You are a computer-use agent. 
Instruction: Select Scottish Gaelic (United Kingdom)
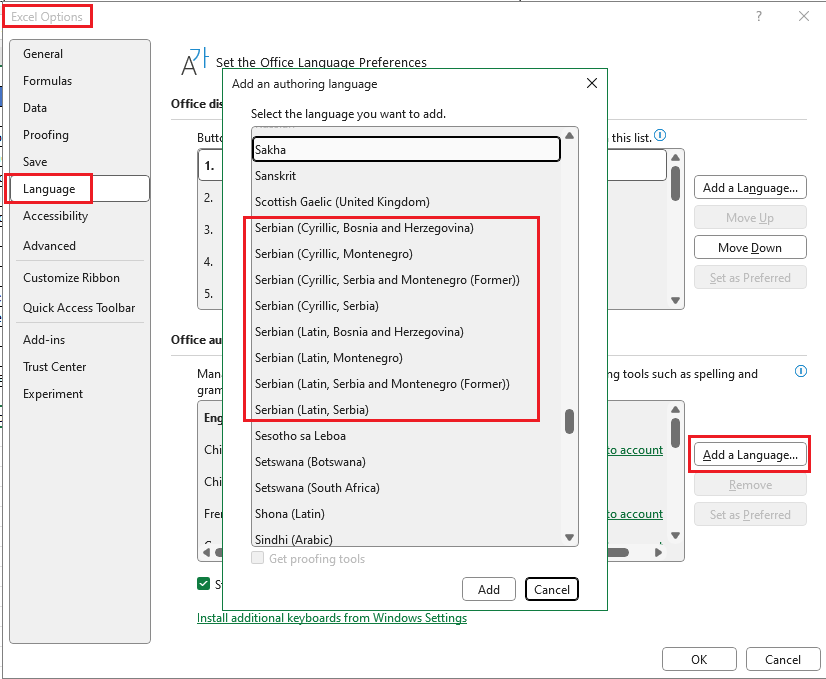coord(406,202)
